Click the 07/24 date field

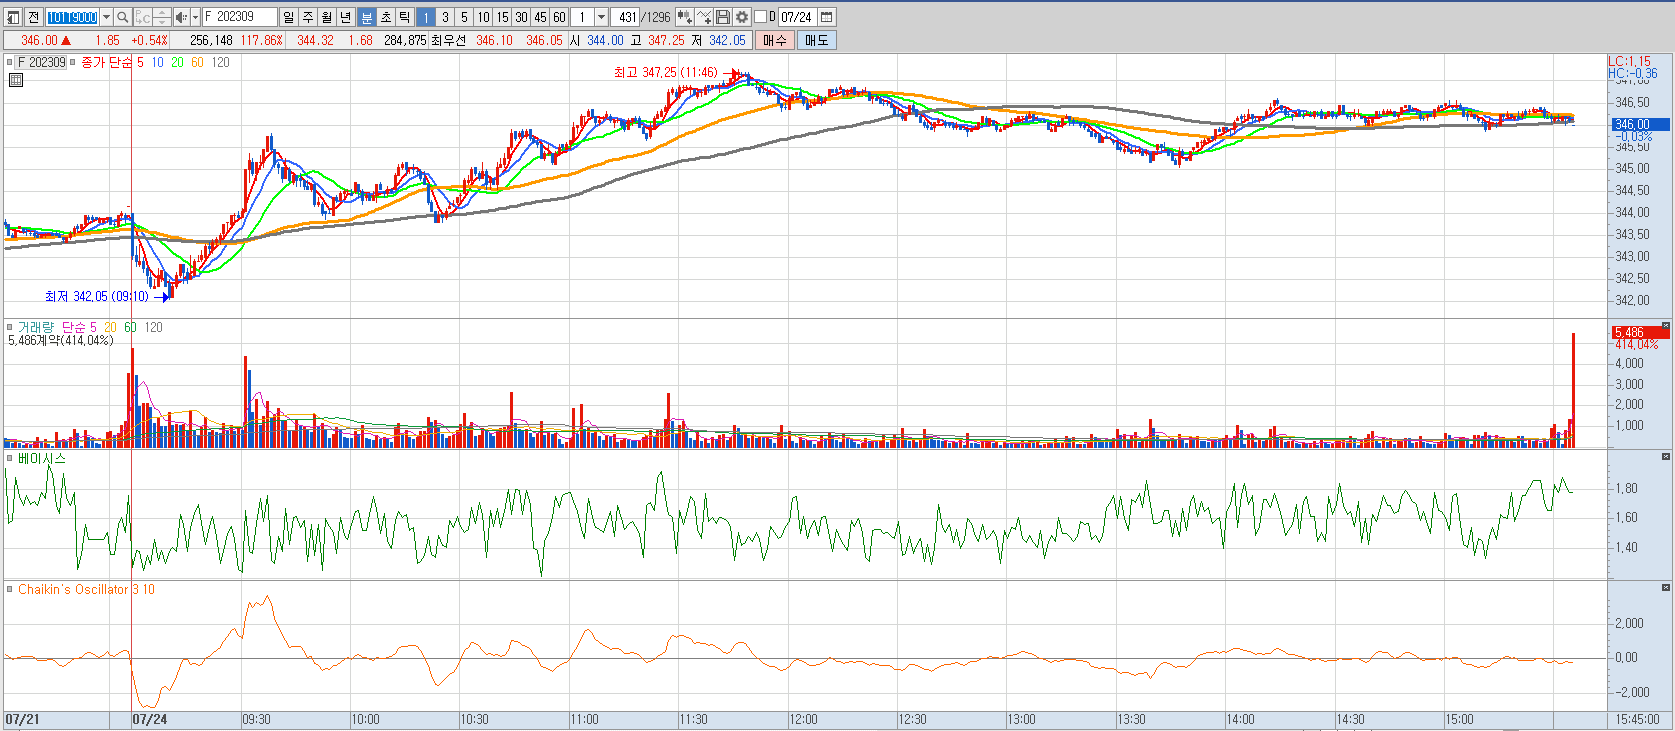point(797,17)
